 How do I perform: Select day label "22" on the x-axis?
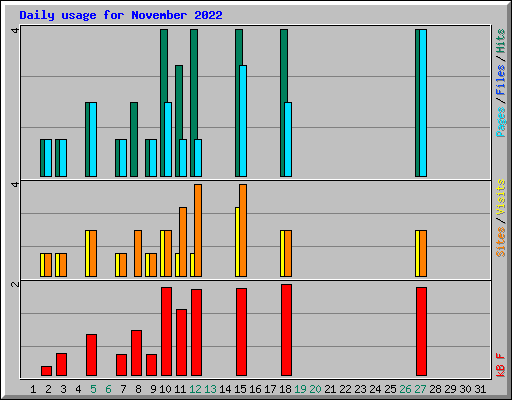(345, 389)
